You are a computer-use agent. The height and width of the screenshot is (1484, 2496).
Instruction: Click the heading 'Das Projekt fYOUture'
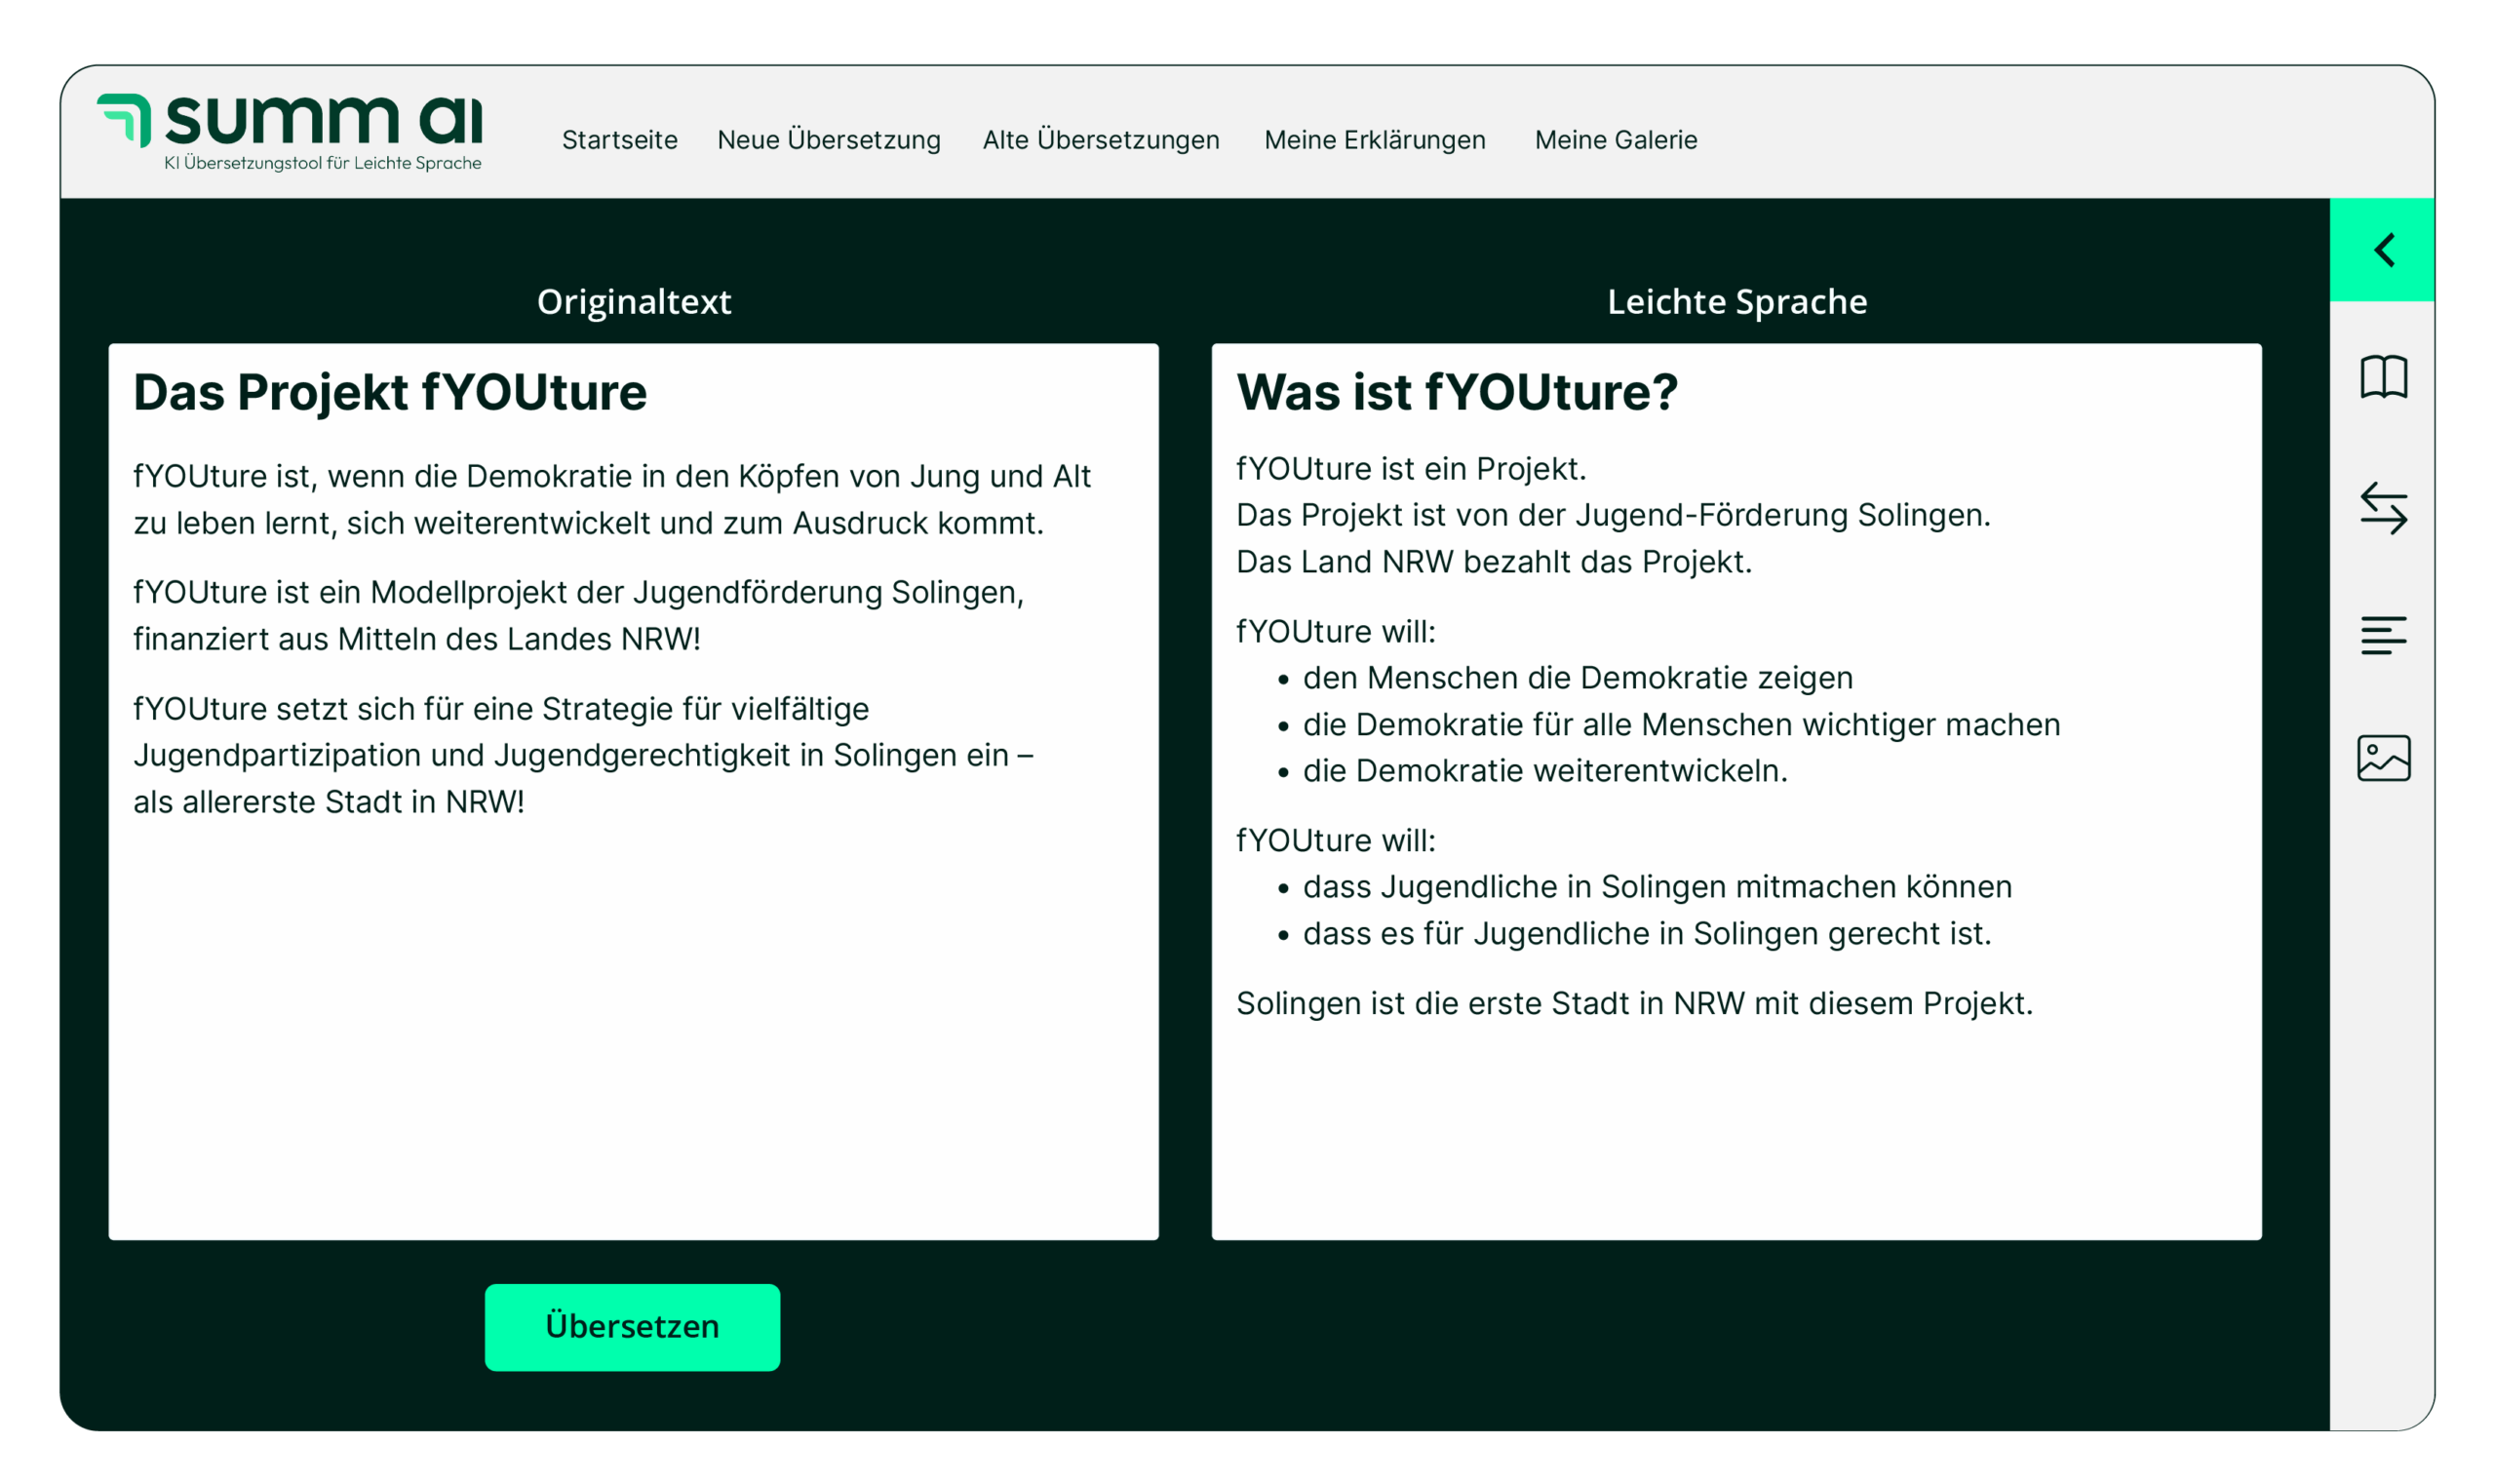[390, 392]
